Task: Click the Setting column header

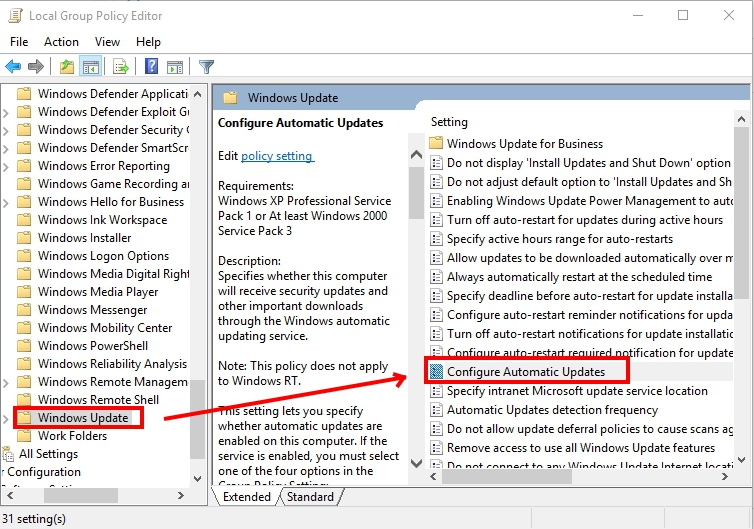Action: click(449, 122)
